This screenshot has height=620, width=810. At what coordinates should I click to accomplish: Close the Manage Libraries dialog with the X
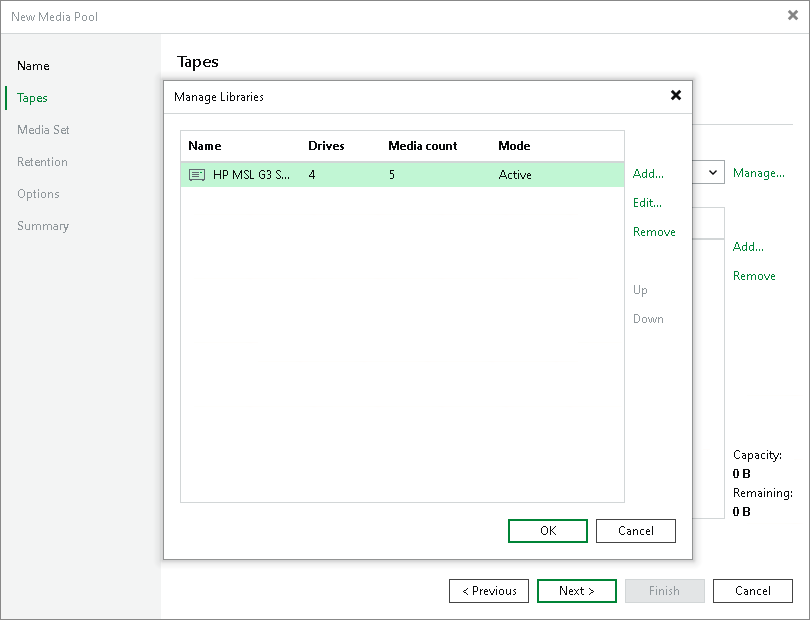[676, 96]
